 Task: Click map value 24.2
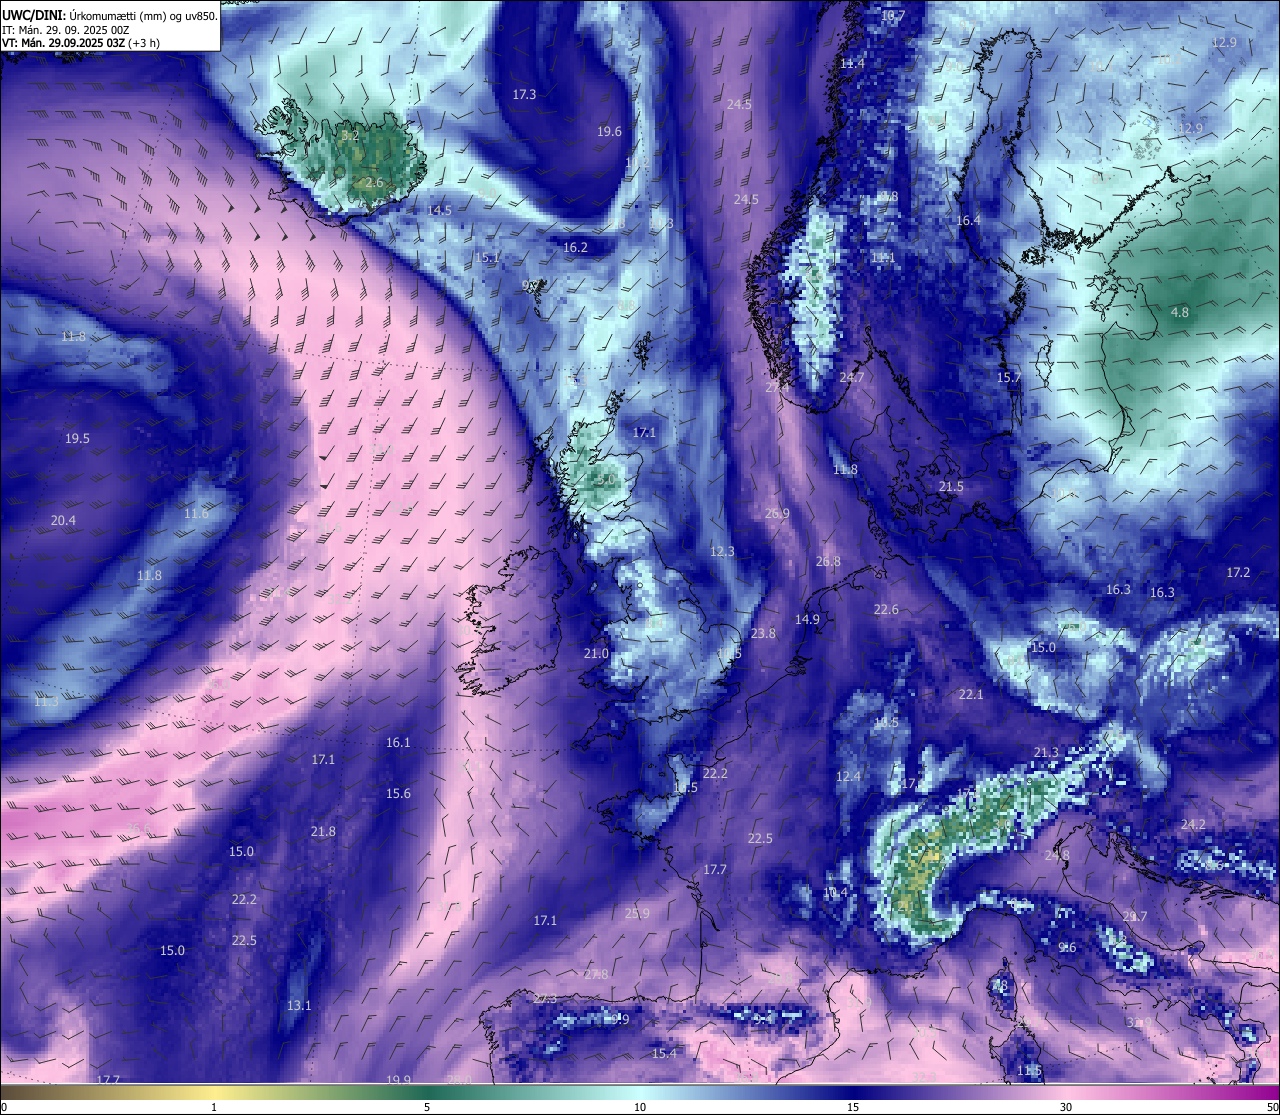click(1193, 824)
